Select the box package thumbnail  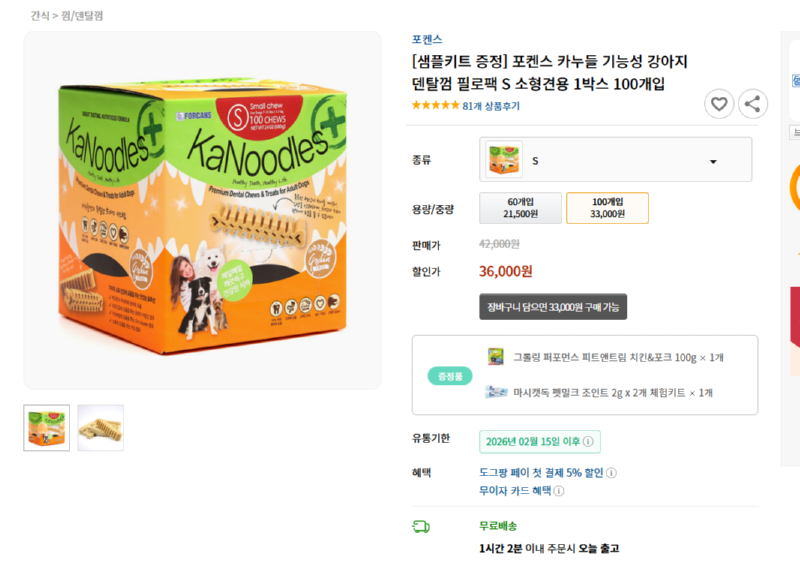pyautogui.click(x=46, y=428)
